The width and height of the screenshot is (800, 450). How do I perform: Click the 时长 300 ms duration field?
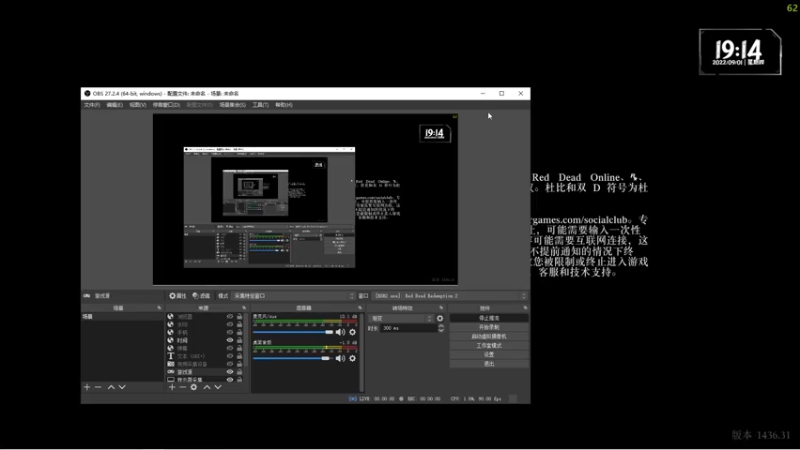pyautogui.click(x=409, y=328)
